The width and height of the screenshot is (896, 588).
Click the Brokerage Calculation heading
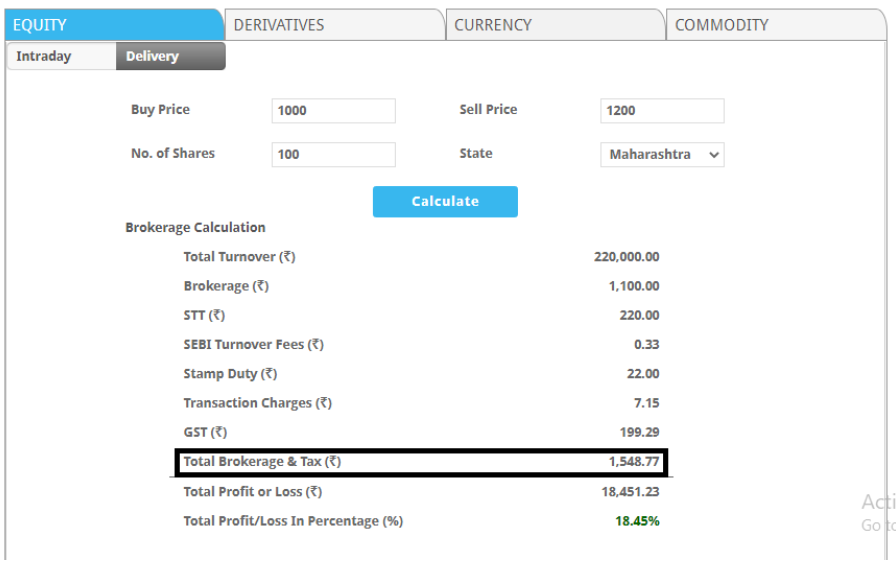tap(195, 228)
